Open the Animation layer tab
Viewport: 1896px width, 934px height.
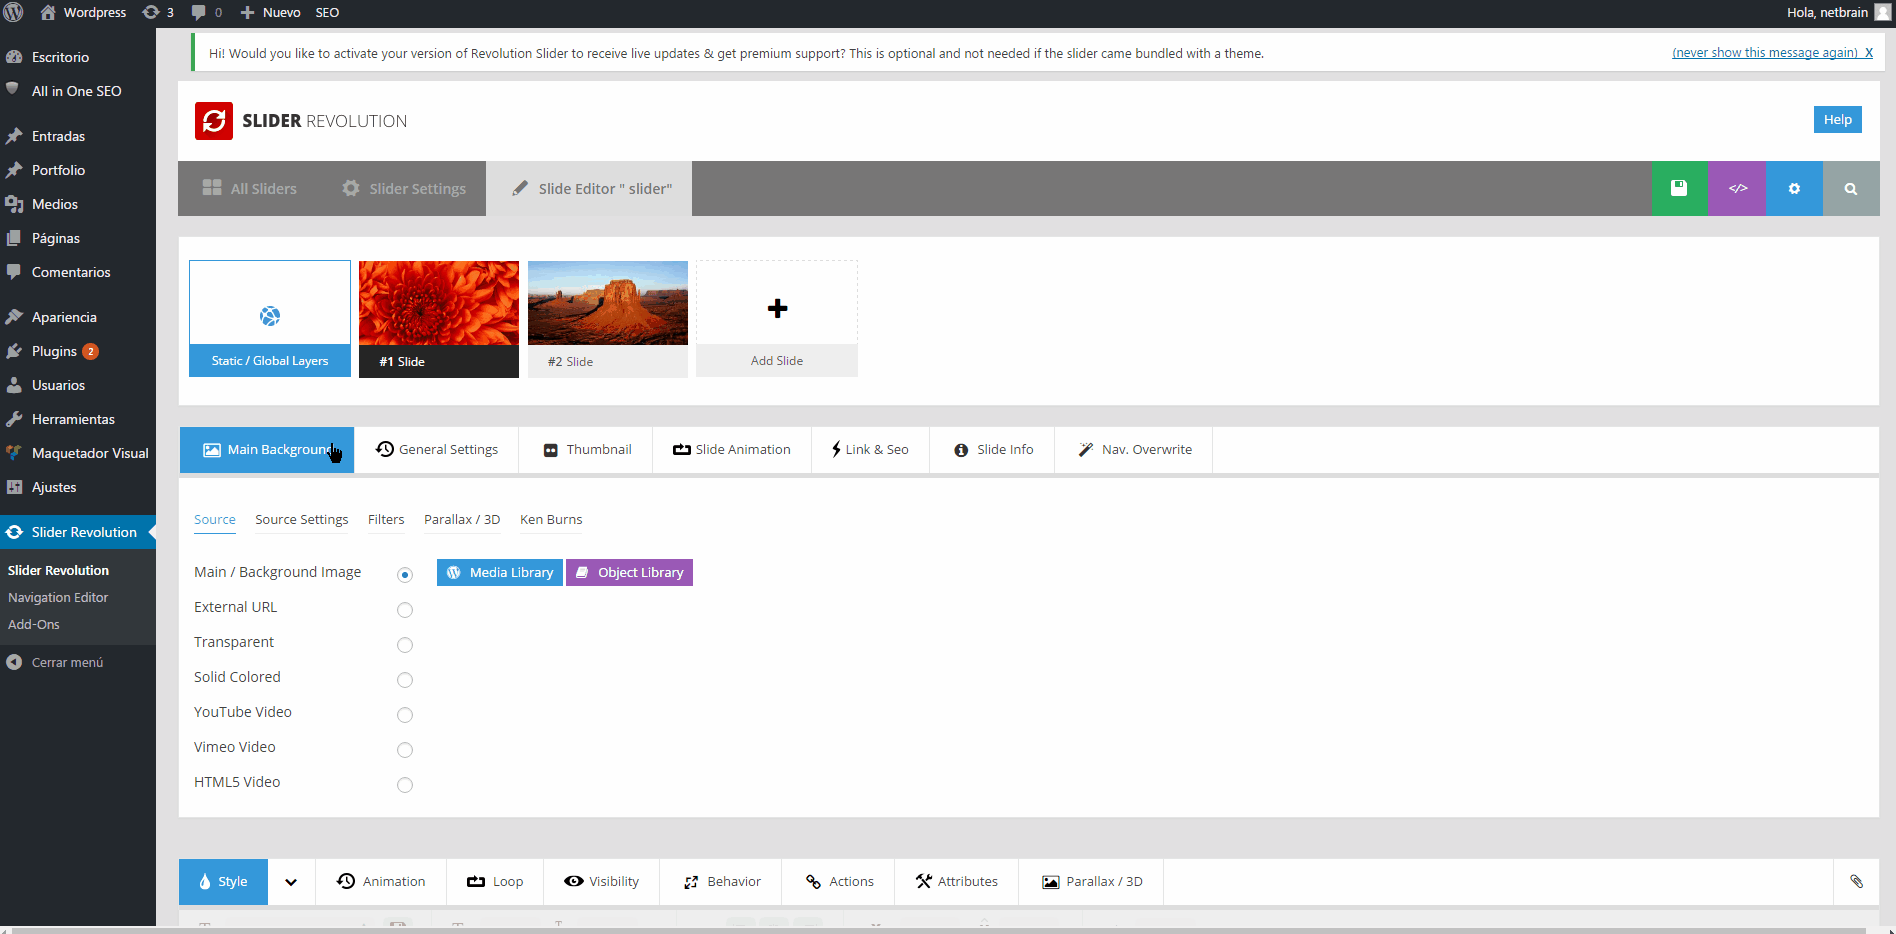point(381,882)
